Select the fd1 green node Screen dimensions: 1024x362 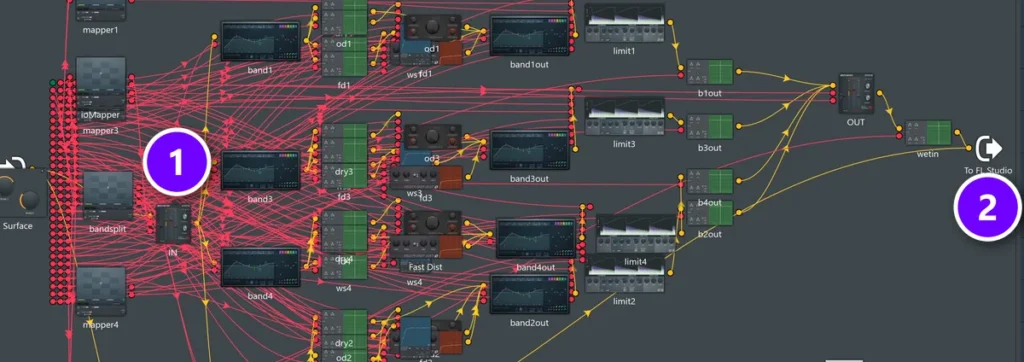pyautogui.click(x=344, y=64)
